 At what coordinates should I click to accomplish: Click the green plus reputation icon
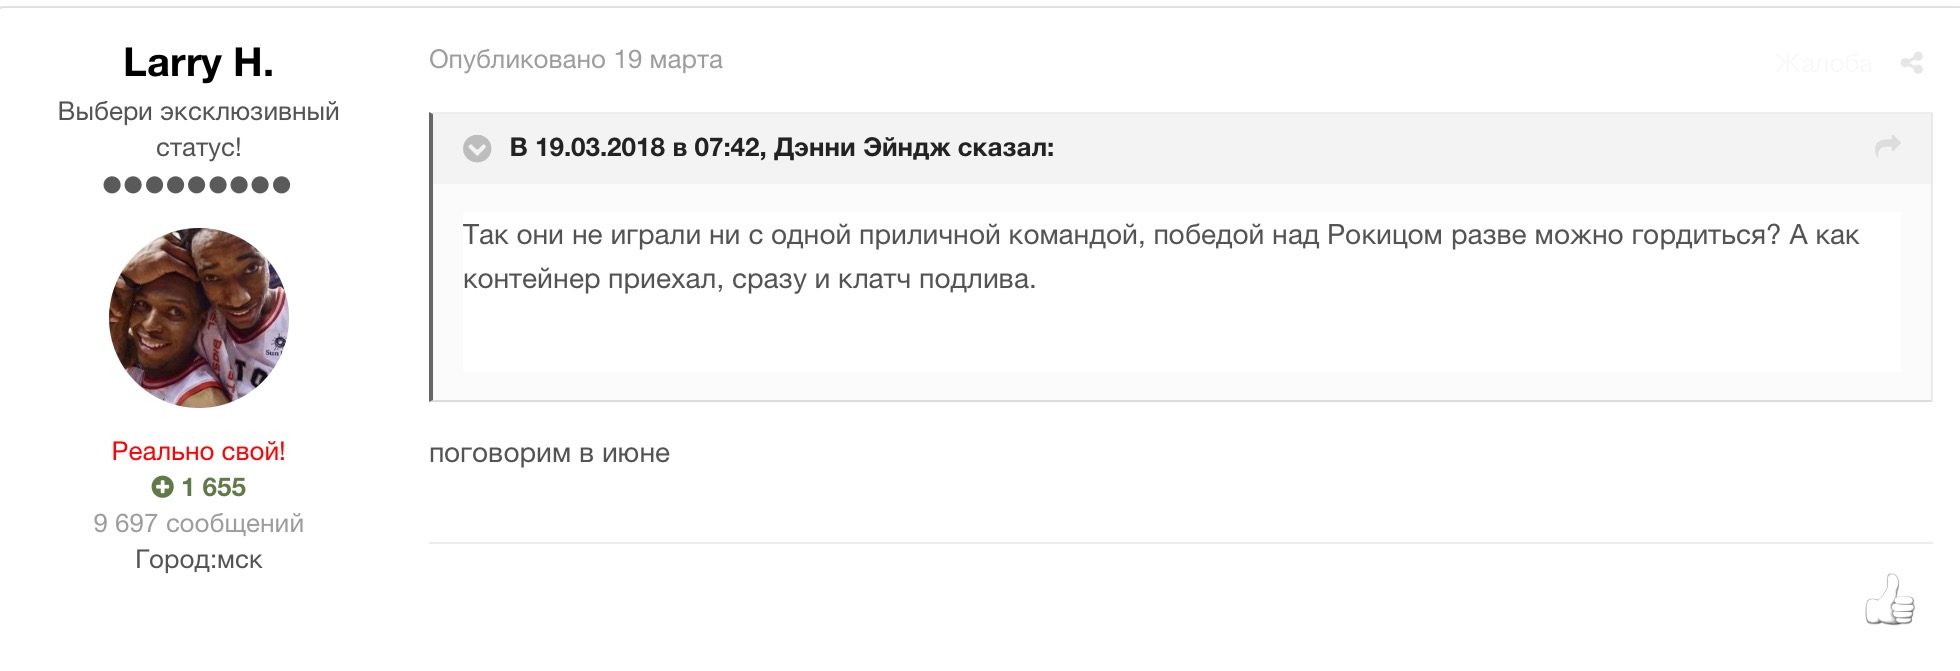162,487
